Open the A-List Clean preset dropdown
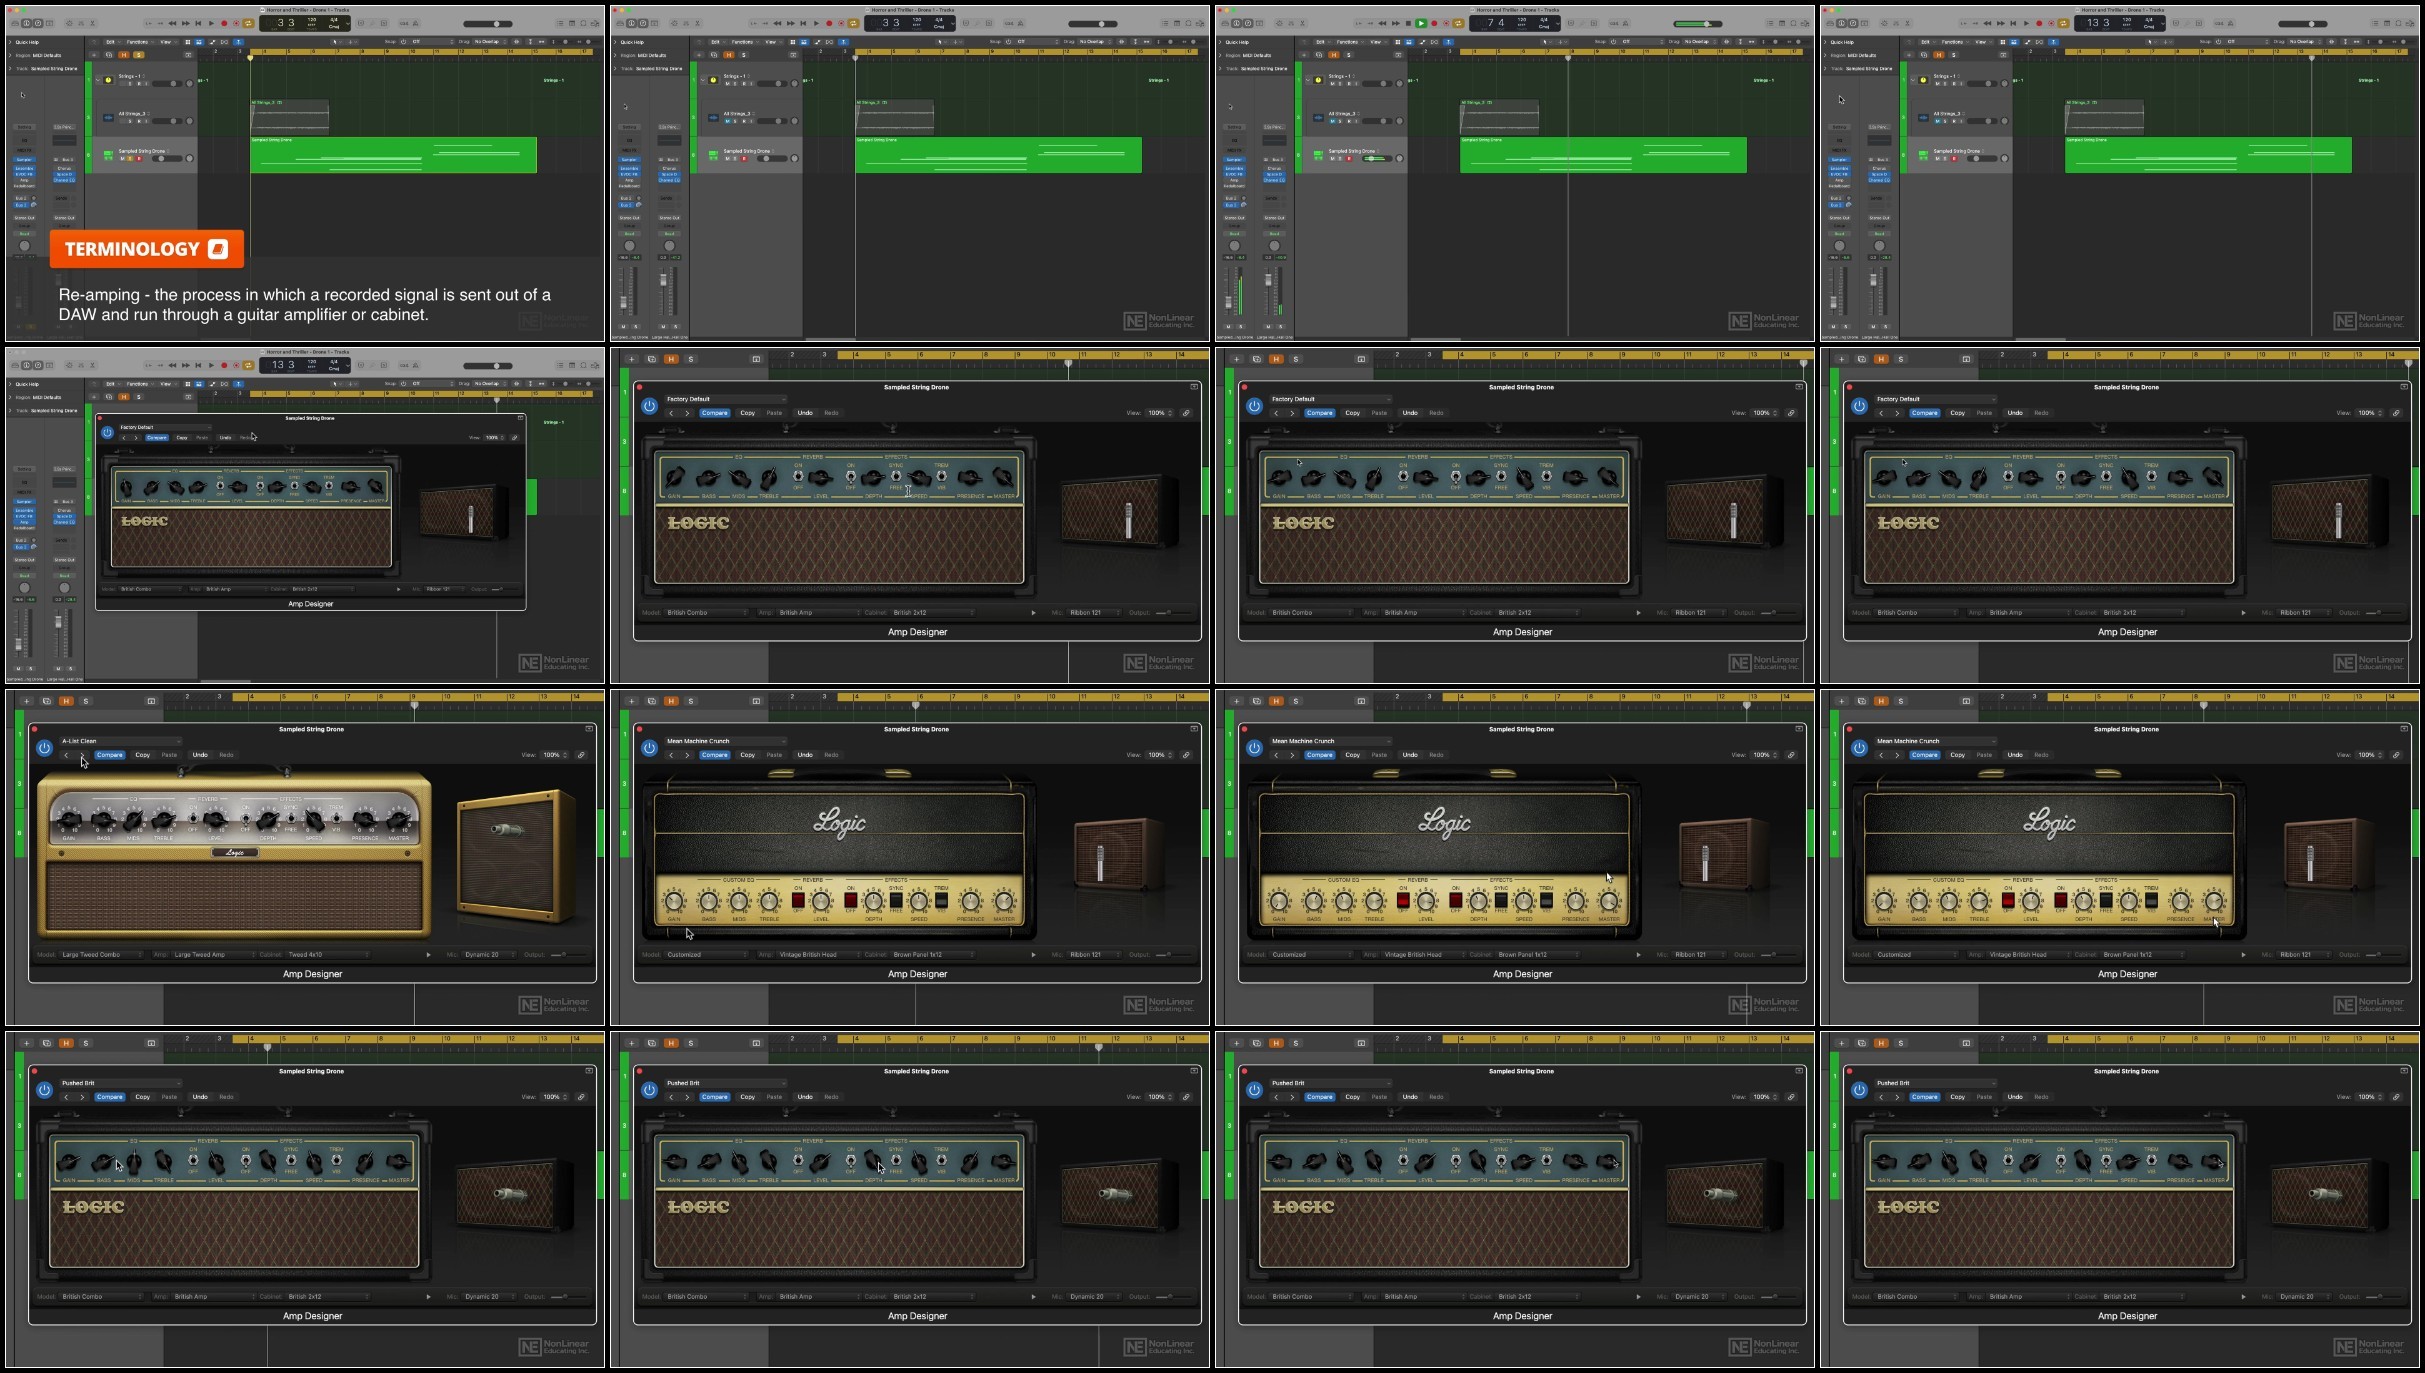Screen dimensions: 2425x1373 [121, 741]
